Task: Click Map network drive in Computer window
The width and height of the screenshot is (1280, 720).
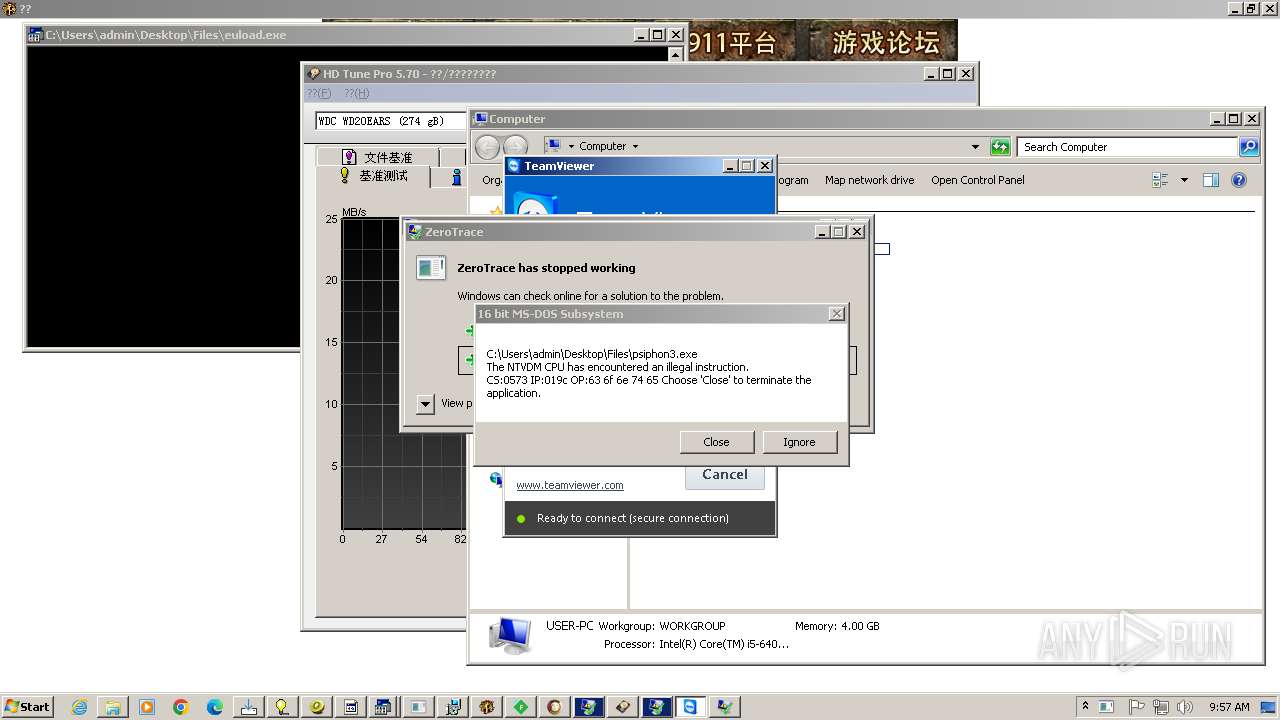Action: 869,180
